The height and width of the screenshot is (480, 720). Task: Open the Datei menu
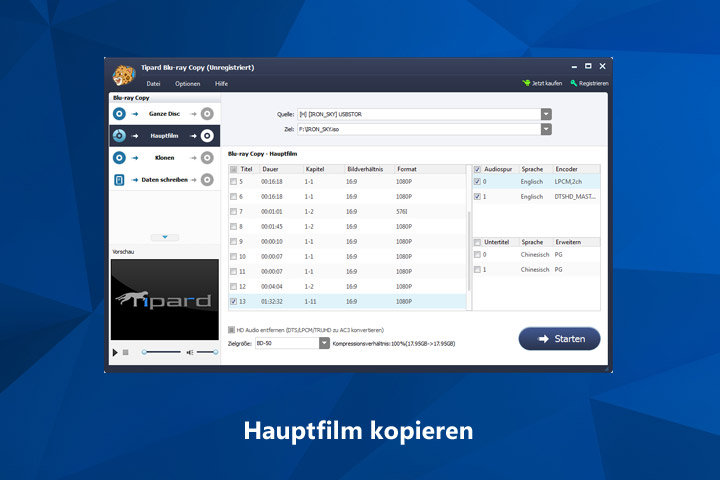[x=153, y=84]
